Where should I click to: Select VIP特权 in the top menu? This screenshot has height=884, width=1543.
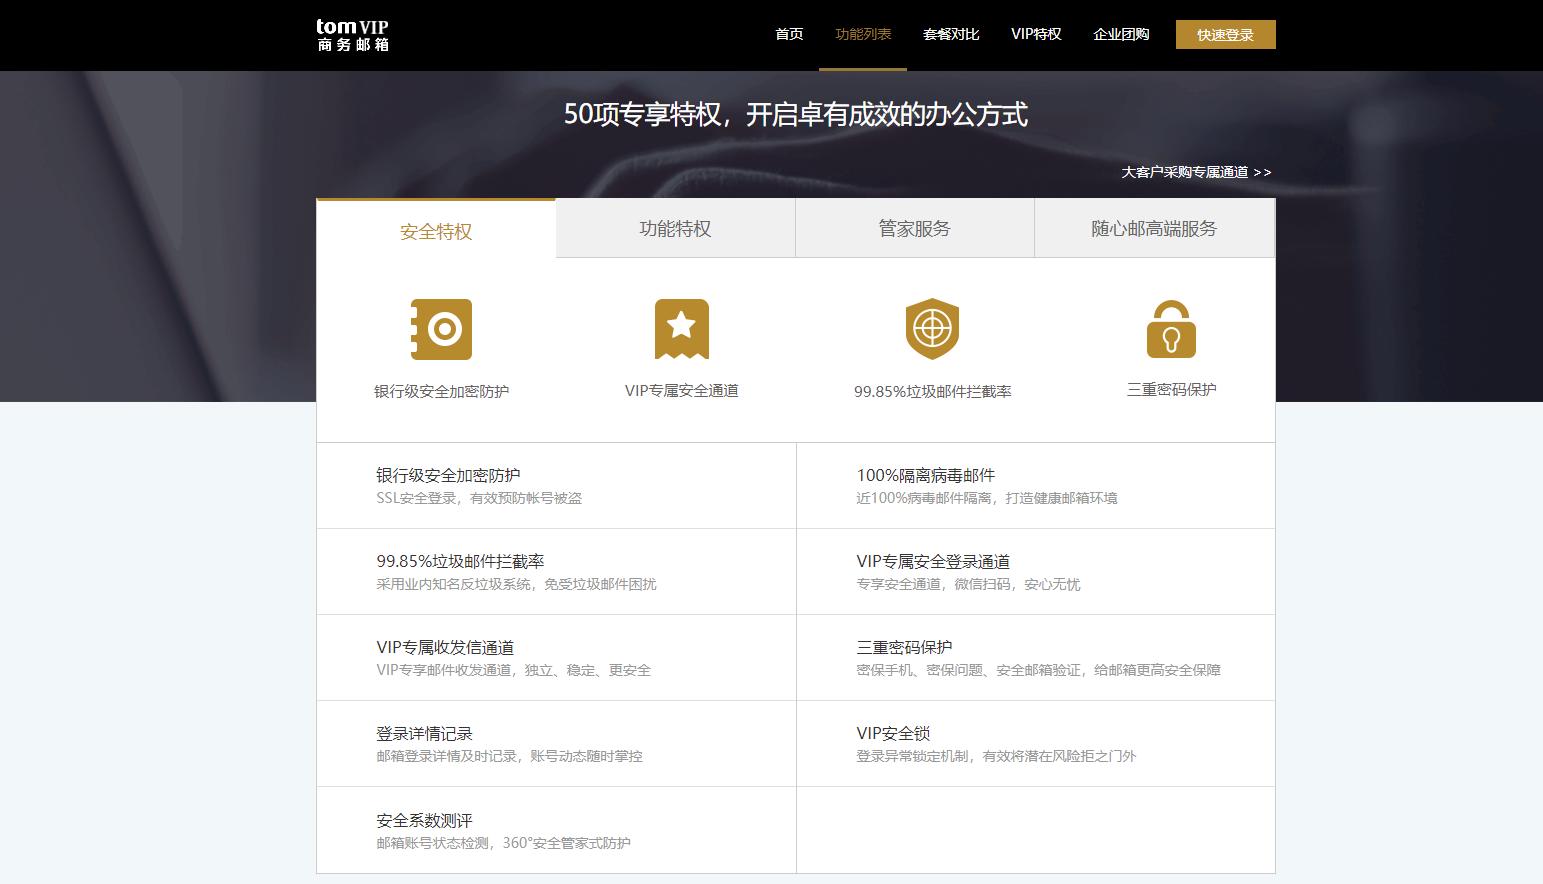(1037, 33)
